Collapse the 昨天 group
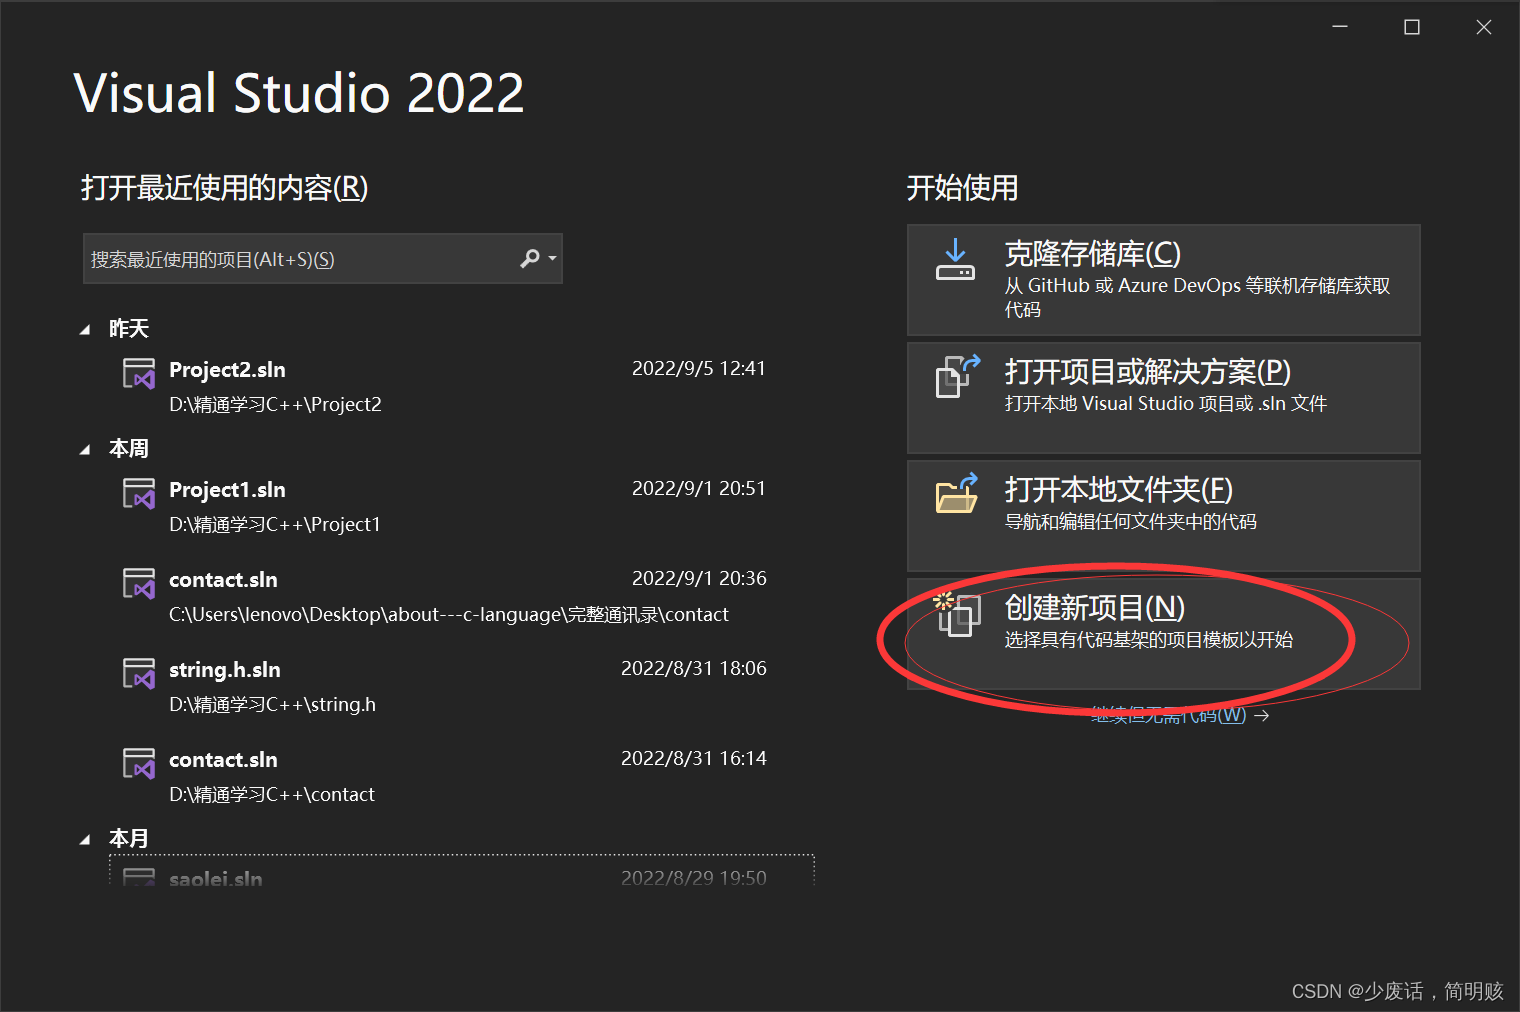Image resolution: width=1520 pixels, height=1012 pixels. [x=85, y=329]
